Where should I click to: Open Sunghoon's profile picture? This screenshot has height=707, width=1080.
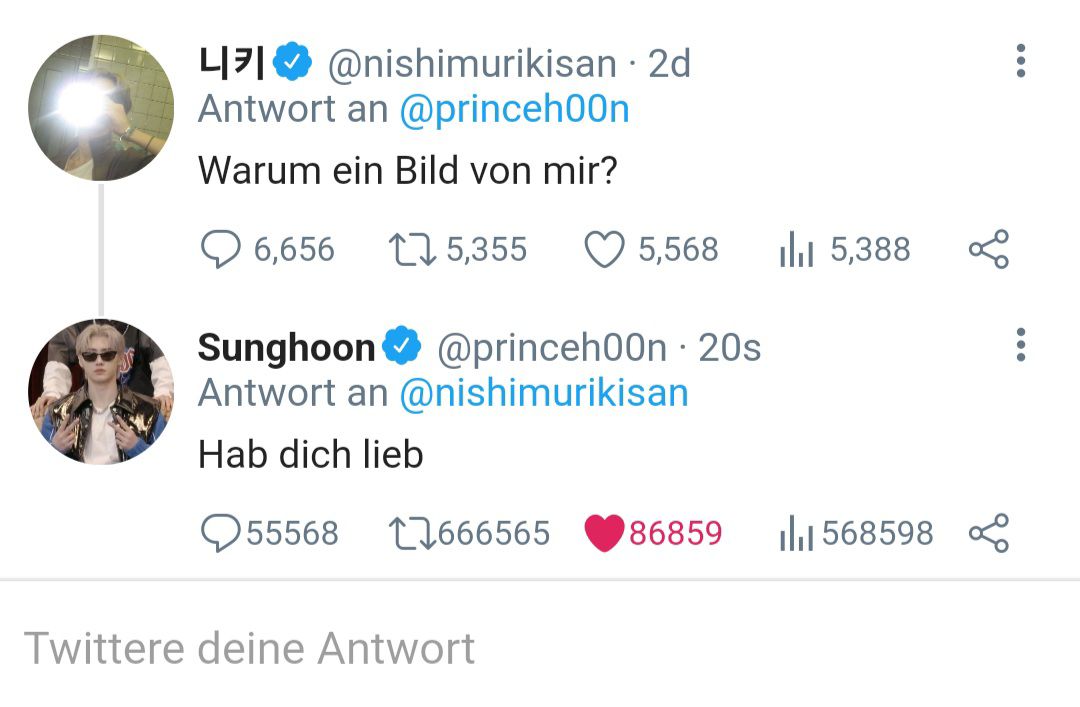pos(101,391)
